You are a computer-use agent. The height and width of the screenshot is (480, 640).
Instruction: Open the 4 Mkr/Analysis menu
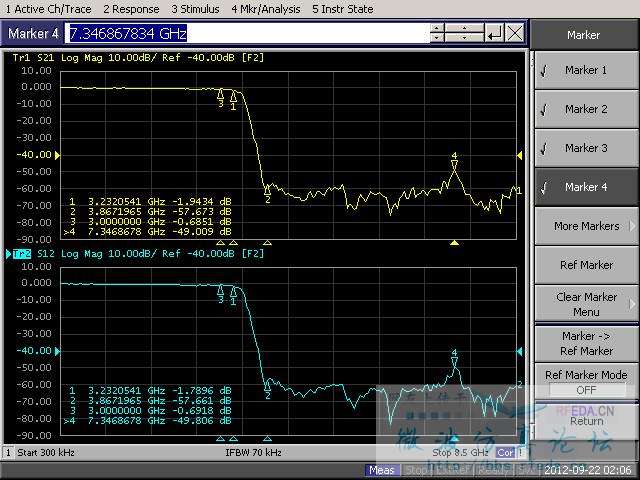coord(266,9)
